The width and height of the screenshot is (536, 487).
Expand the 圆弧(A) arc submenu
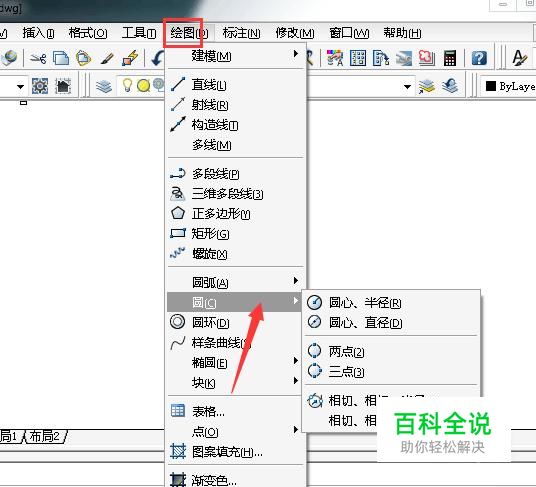236,282
